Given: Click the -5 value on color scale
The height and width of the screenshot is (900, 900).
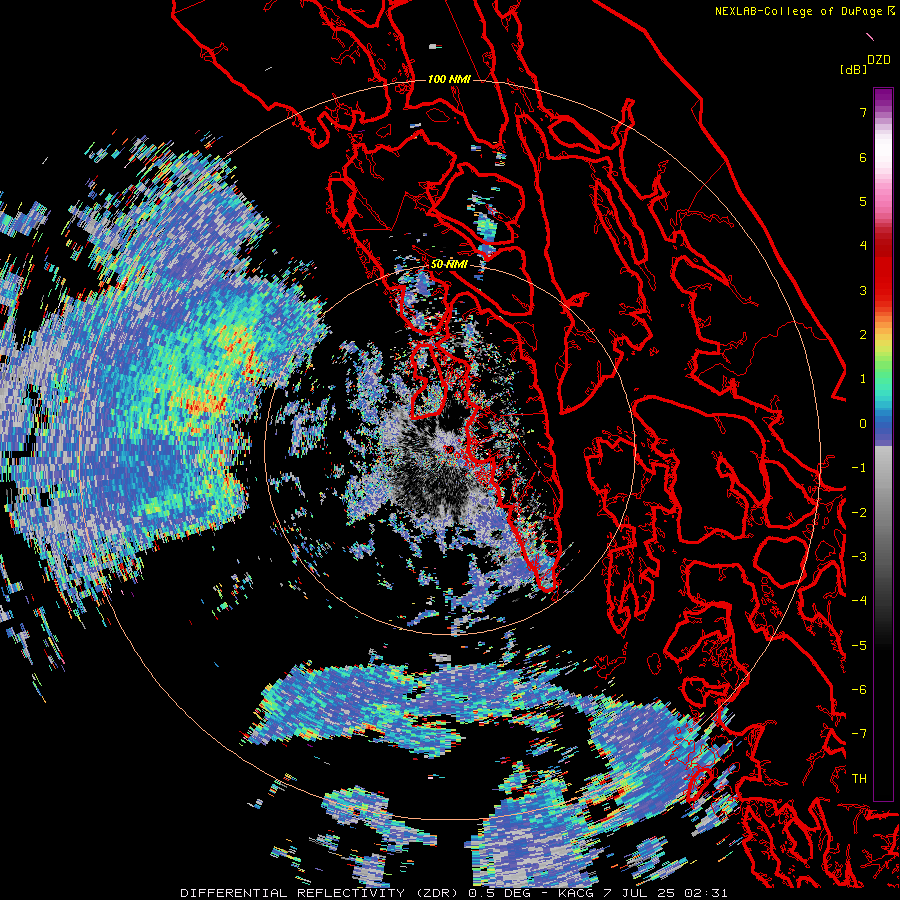Looking at the screenshot, I should 859,646.
